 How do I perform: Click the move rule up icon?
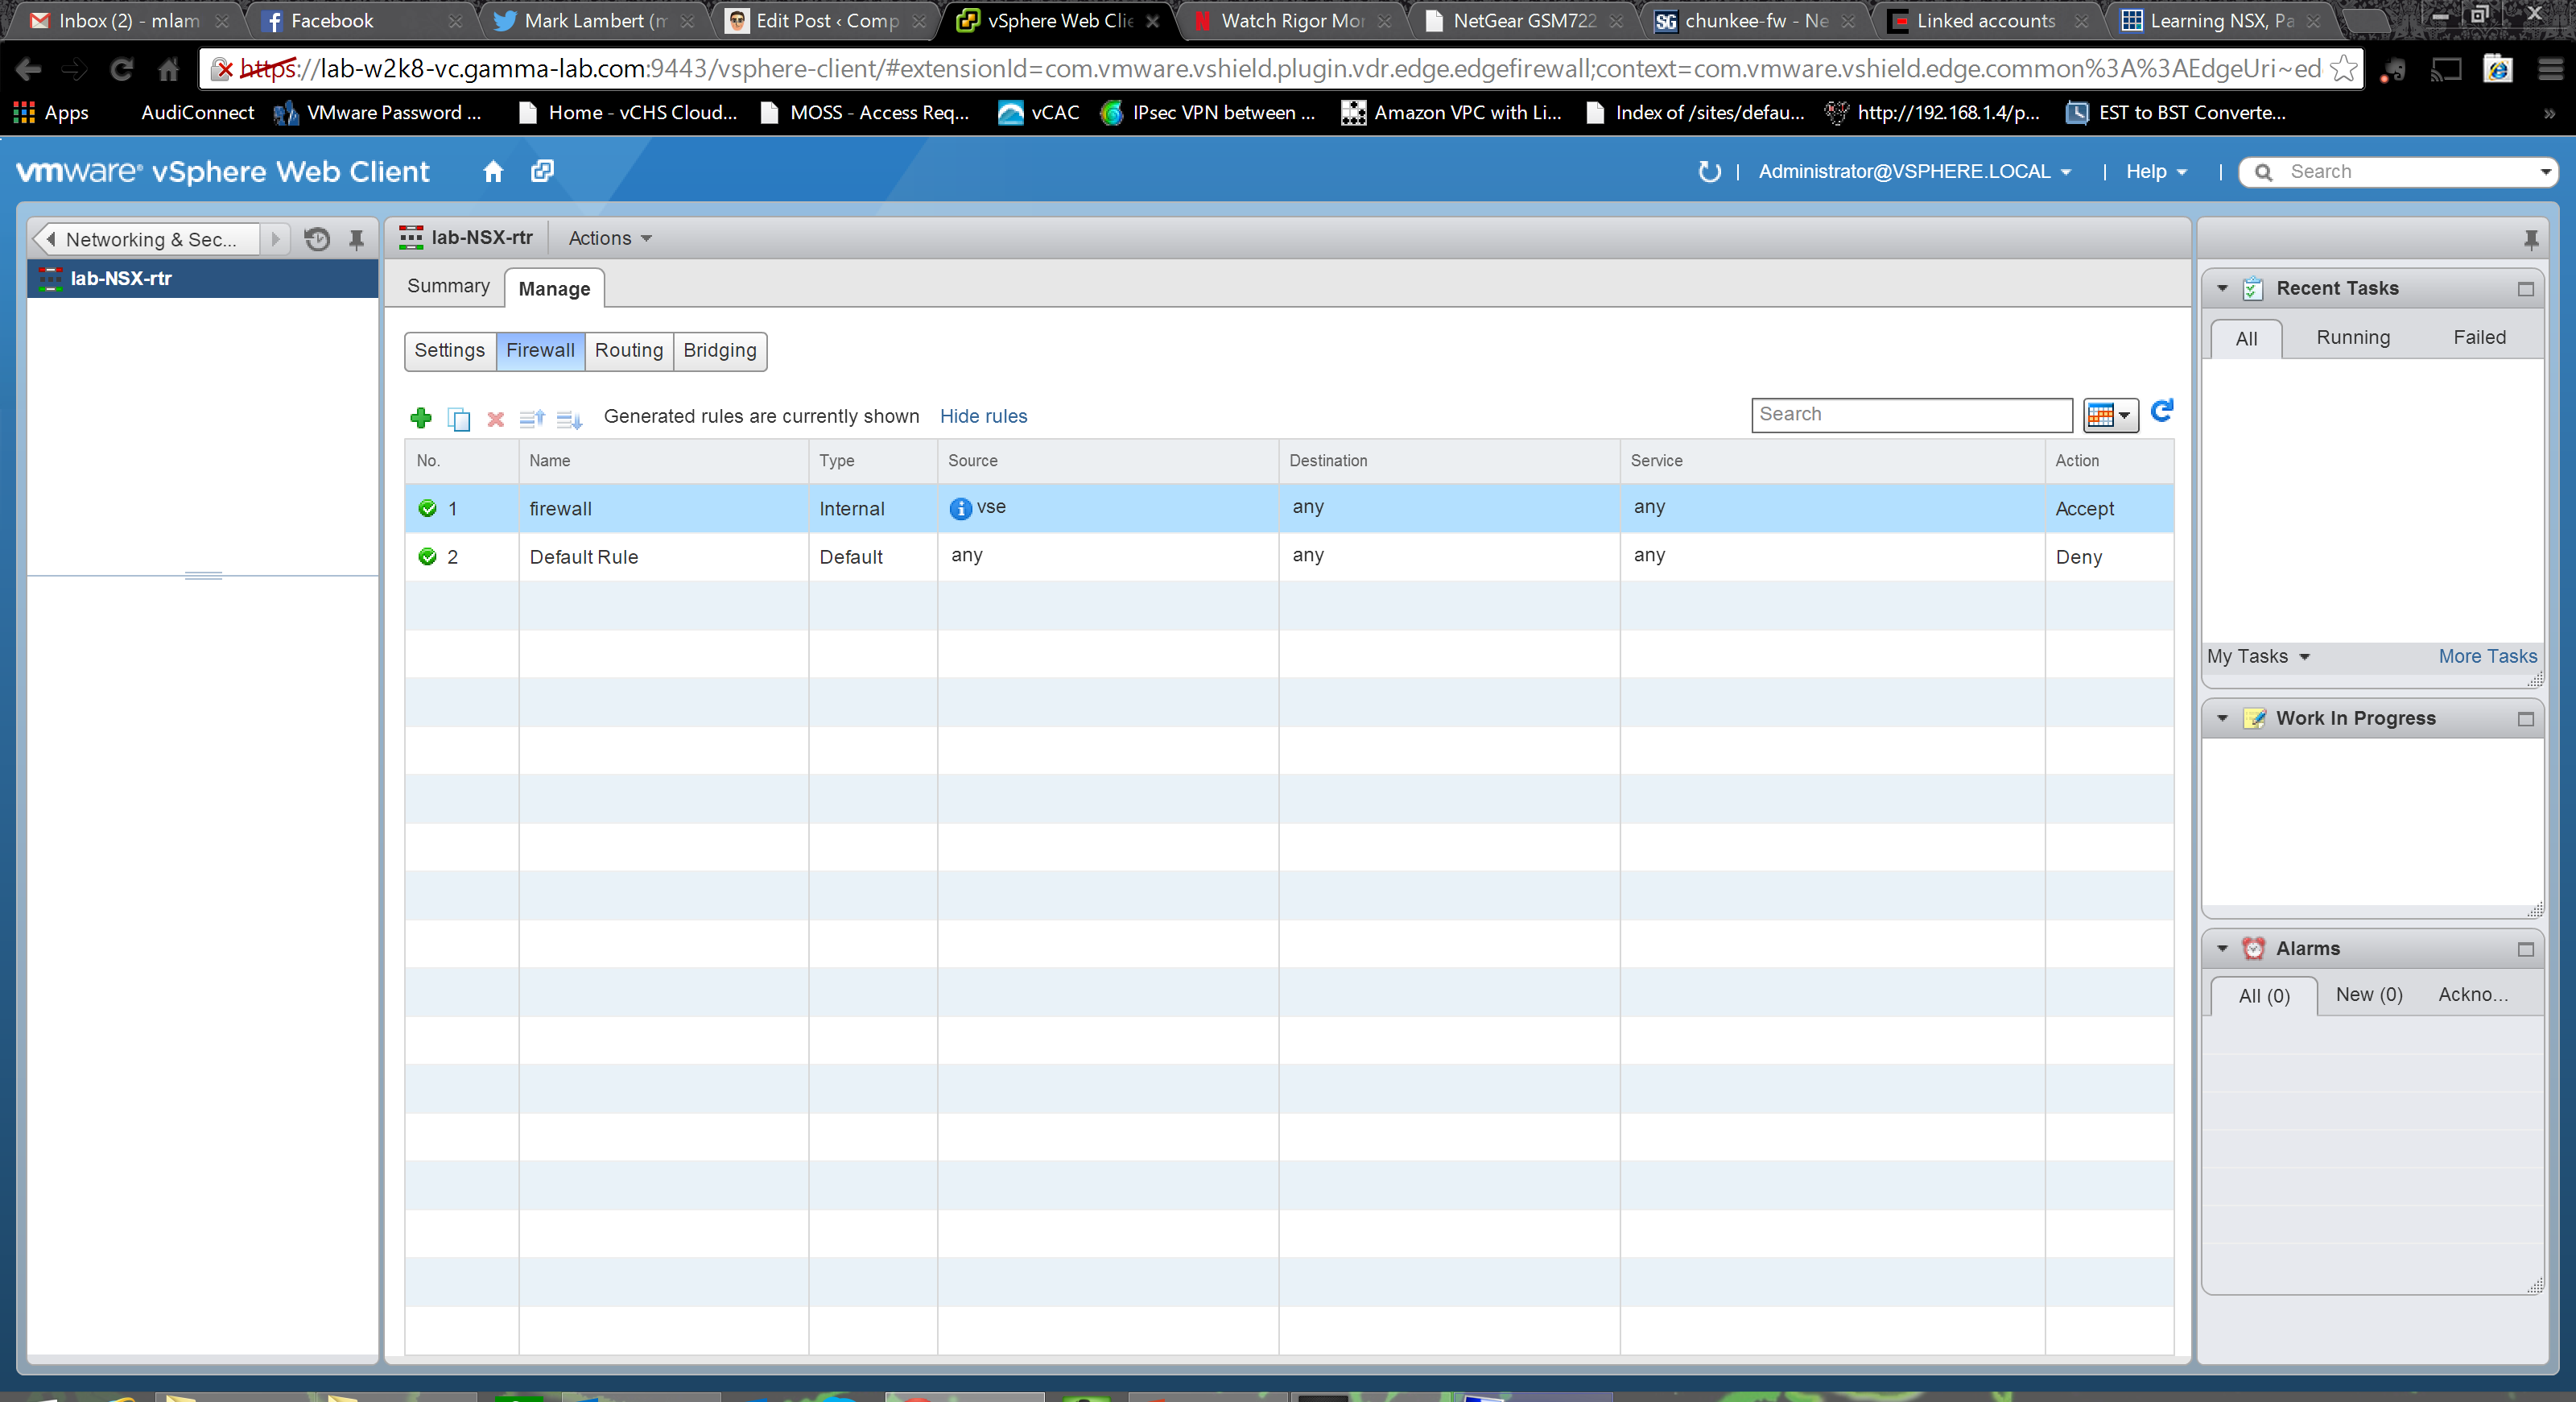[532, 419]
